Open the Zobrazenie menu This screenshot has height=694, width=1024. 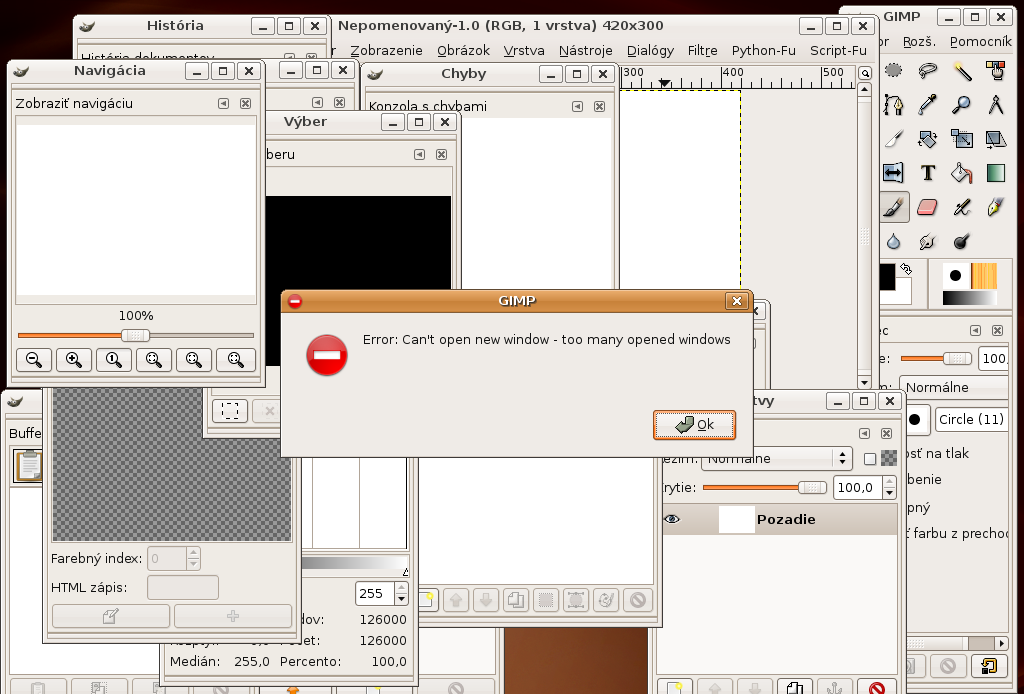tap(386, 50)
